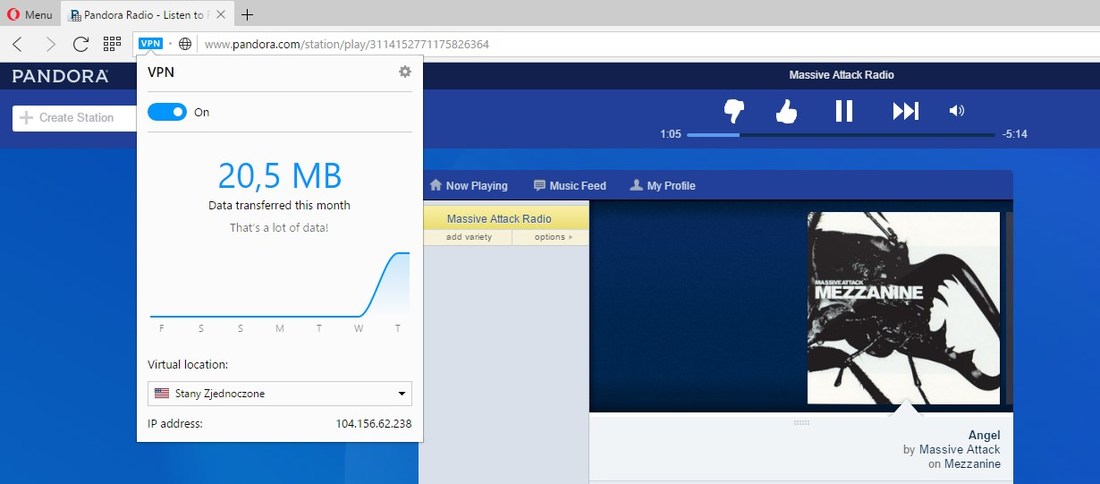
Task: Click the volume speaker icon
Action: coord(957,111)
